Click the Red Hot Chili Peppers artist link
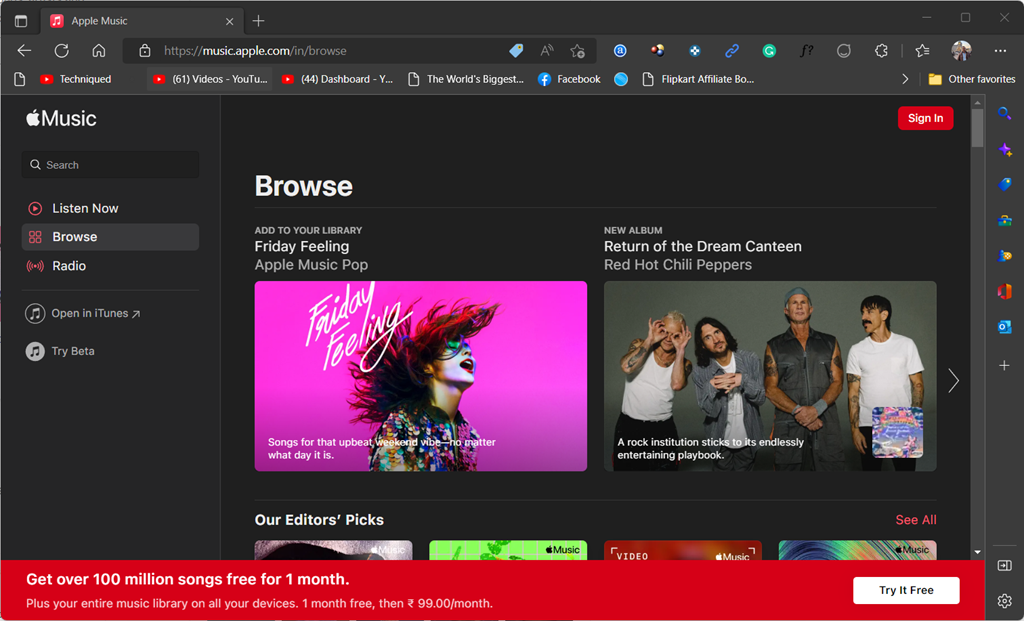Image resolution: width=1024 pixels, height=621 pixels. (x=678, y=264)
